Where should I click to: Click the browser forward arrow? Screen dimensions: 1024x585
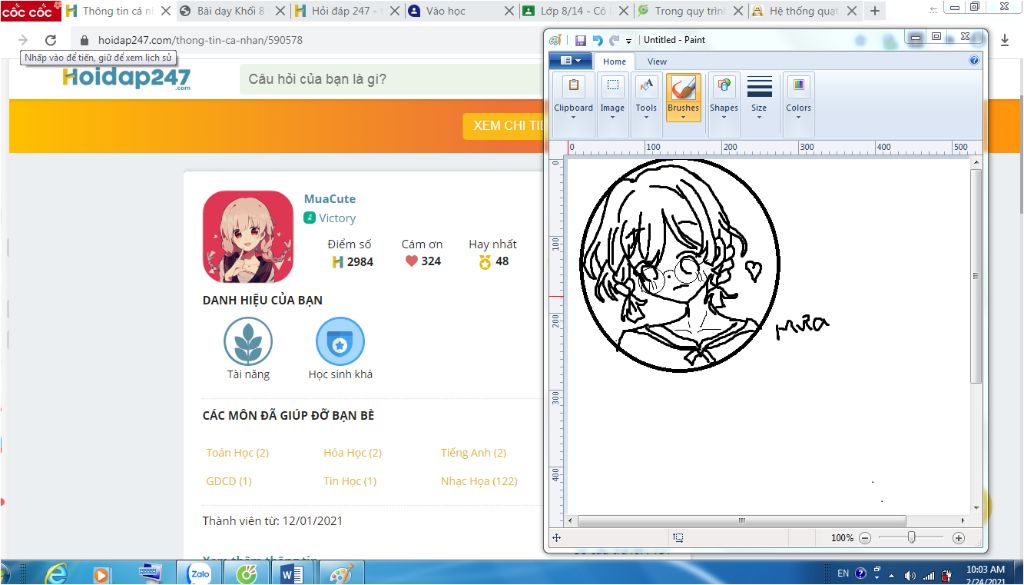(x=23, y=40)
